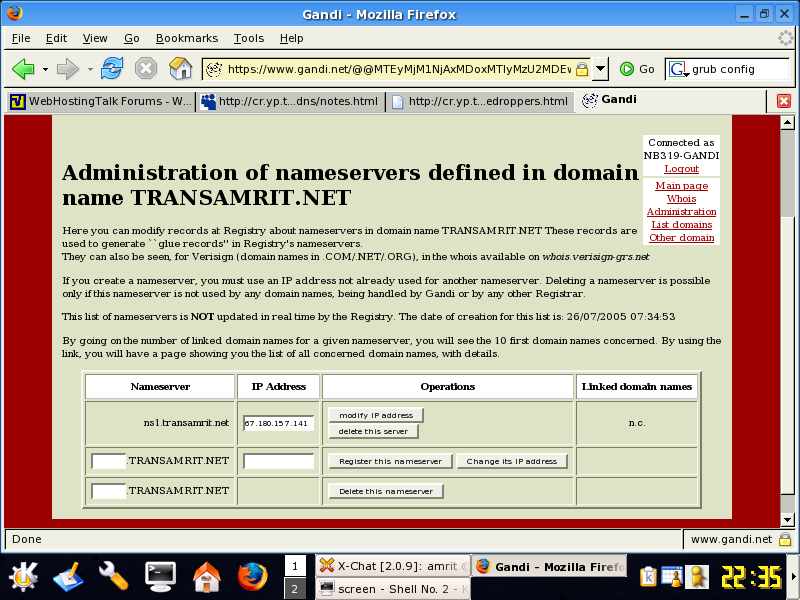Viewport: 800px width, 600px height.
Task: Click the status bar padlock icon
Action: click(785, 539)
